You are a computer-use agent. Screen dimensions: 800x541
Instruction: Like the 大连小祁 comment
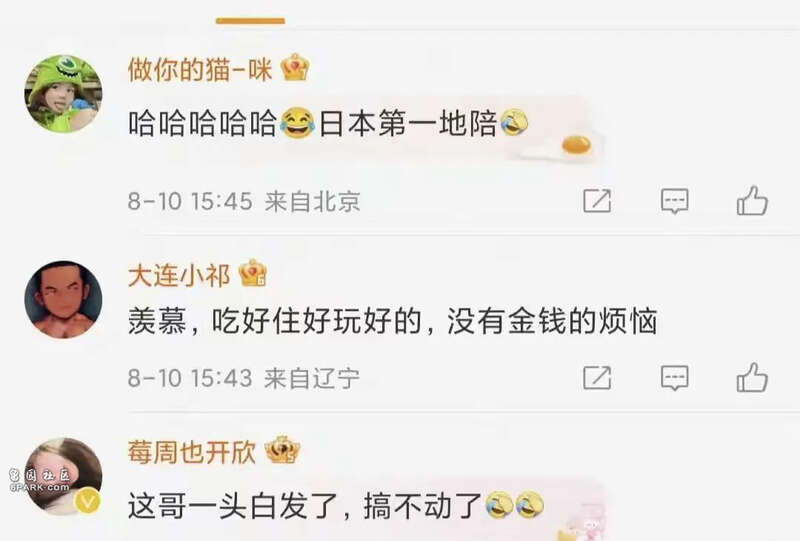pos(752,377)
